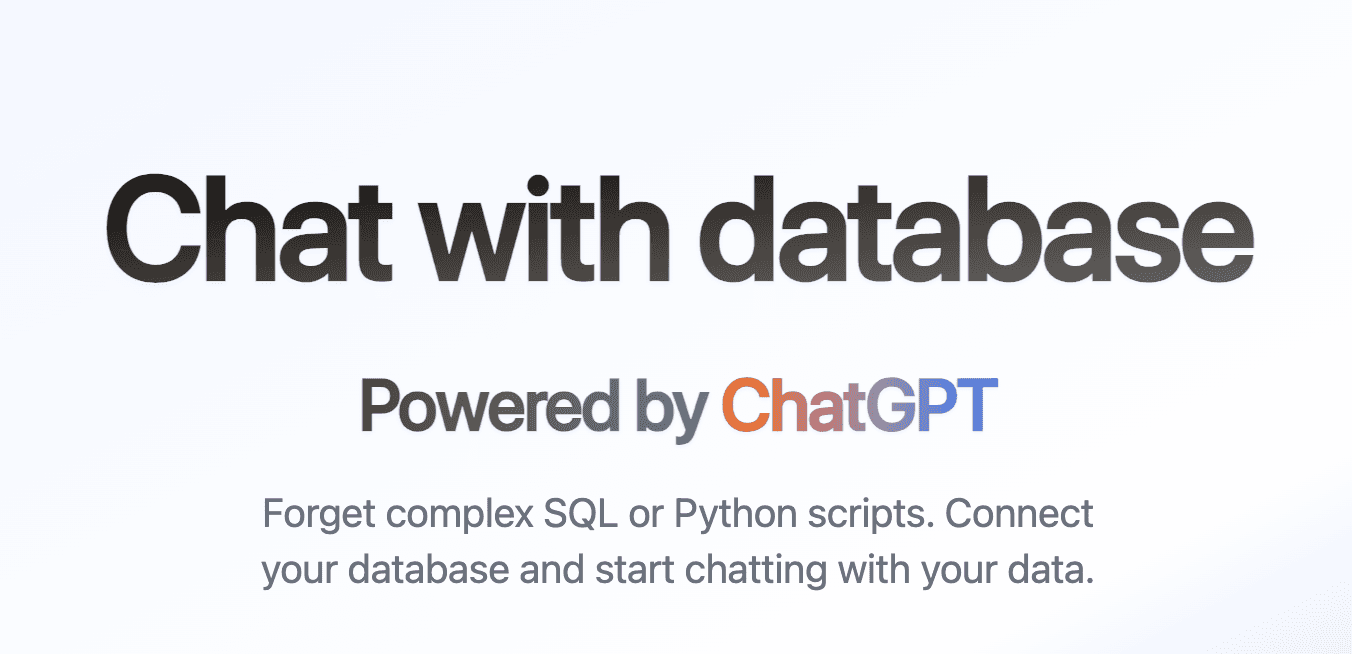
Task: Click the word "and" in the description
Action: [553, 569]
